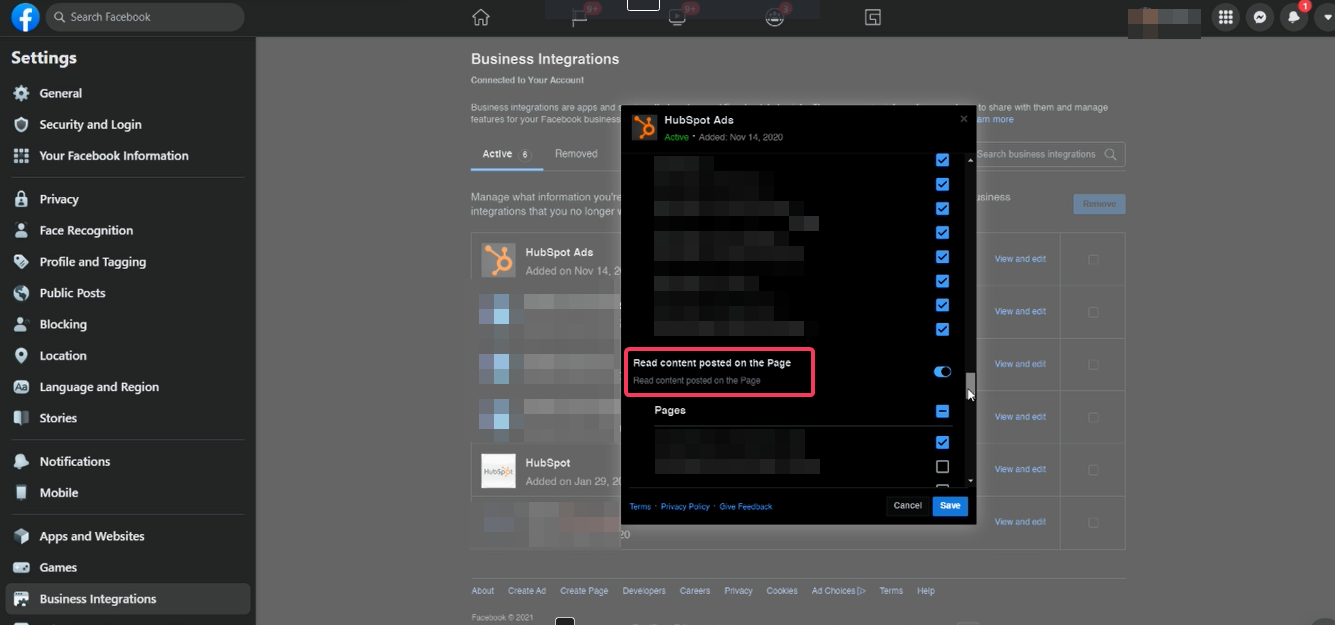
Task: Switch to the Active tab
Action: (x=507, y=154)
